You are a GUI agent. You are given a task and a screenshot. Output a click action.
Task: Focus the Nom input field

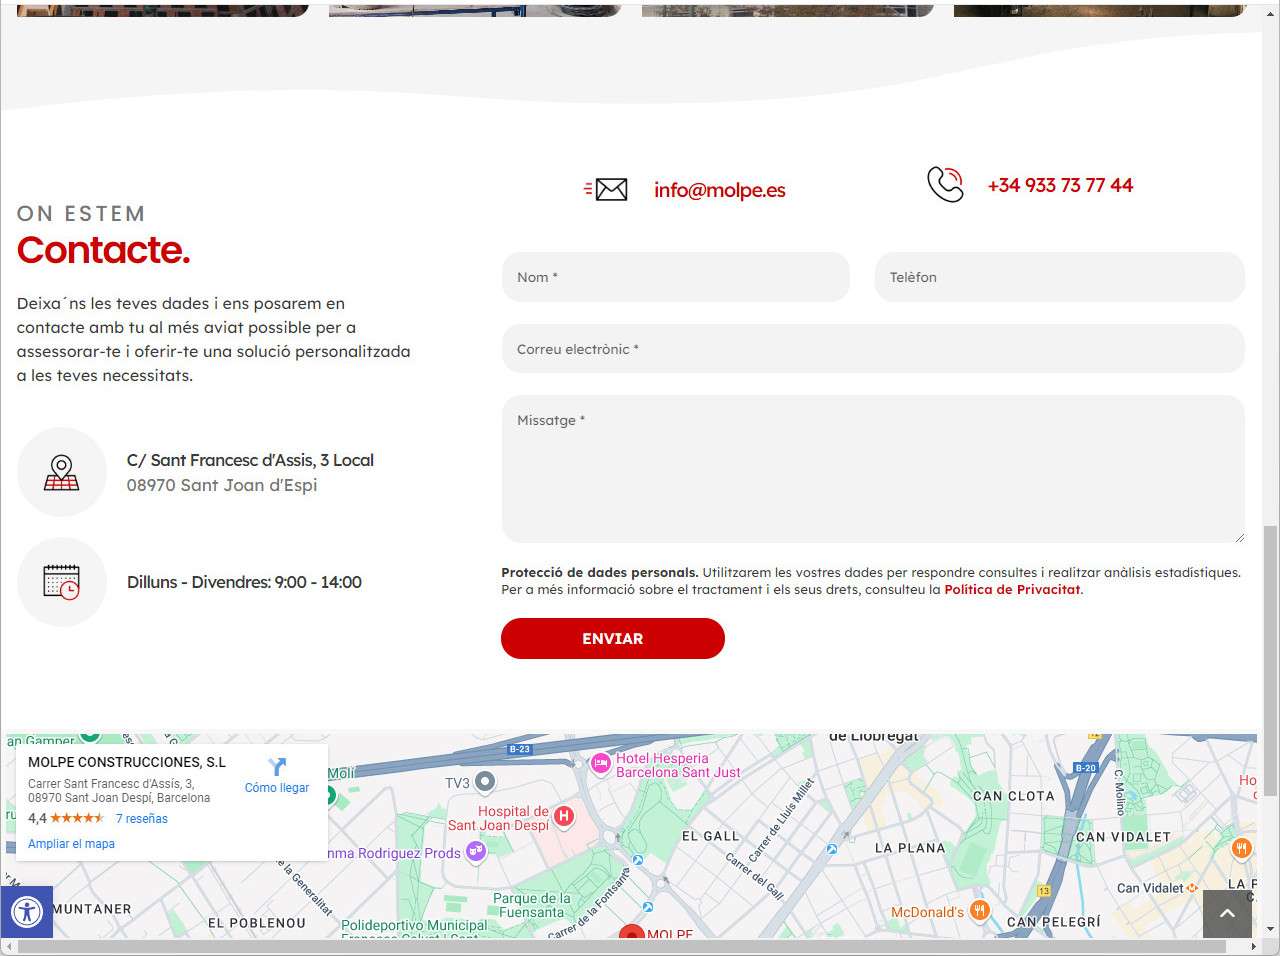click(x=676, y=277)
